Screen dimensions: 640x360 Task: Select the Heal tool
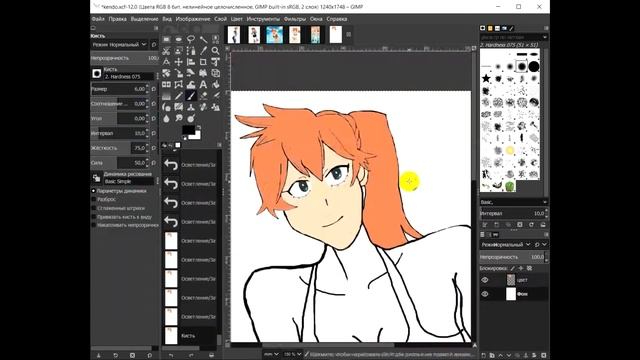click(x=203, y=107)
